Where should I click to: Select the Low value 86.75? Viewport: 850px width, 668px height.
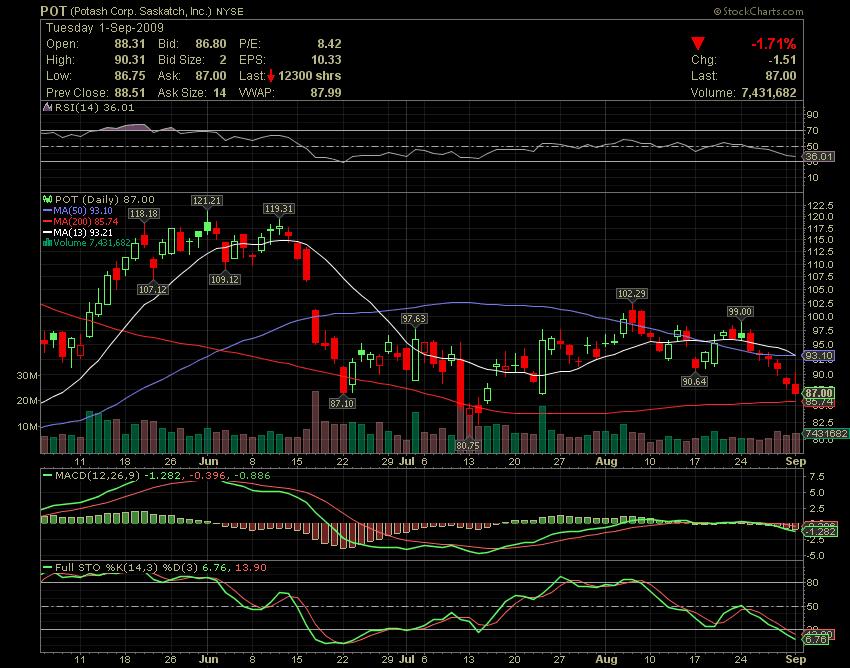pos(130,76)
